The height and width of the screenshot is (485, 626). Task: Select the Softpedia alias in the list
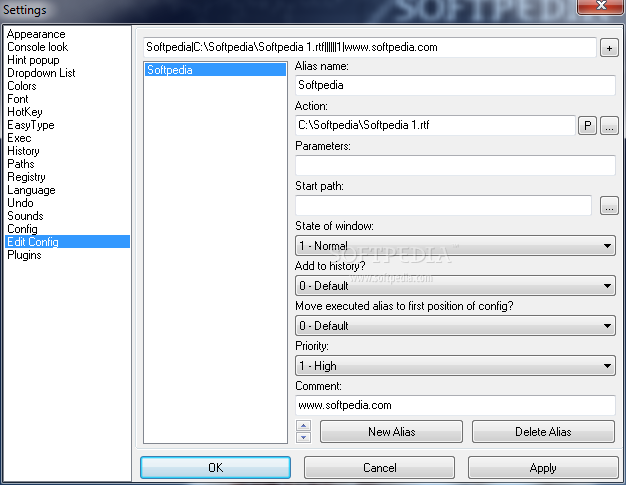click(x=215, y=70)
